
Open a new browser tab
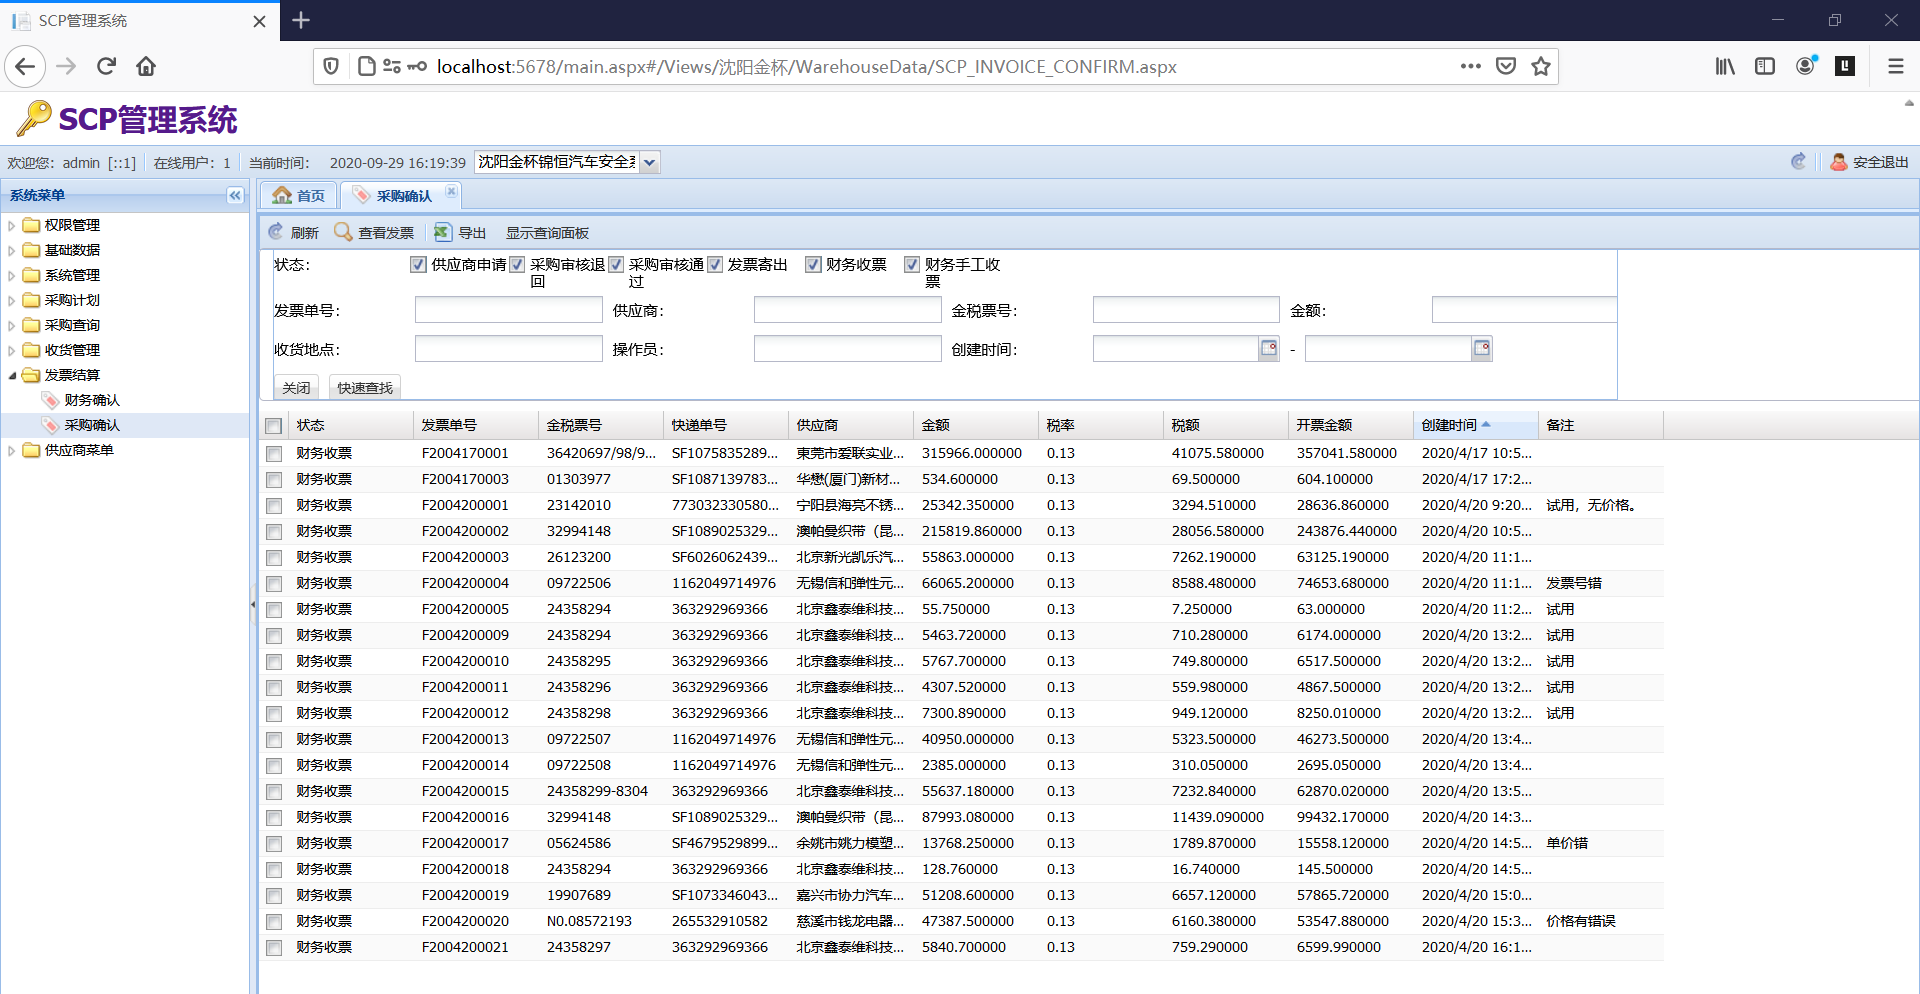tap(301, 20)
